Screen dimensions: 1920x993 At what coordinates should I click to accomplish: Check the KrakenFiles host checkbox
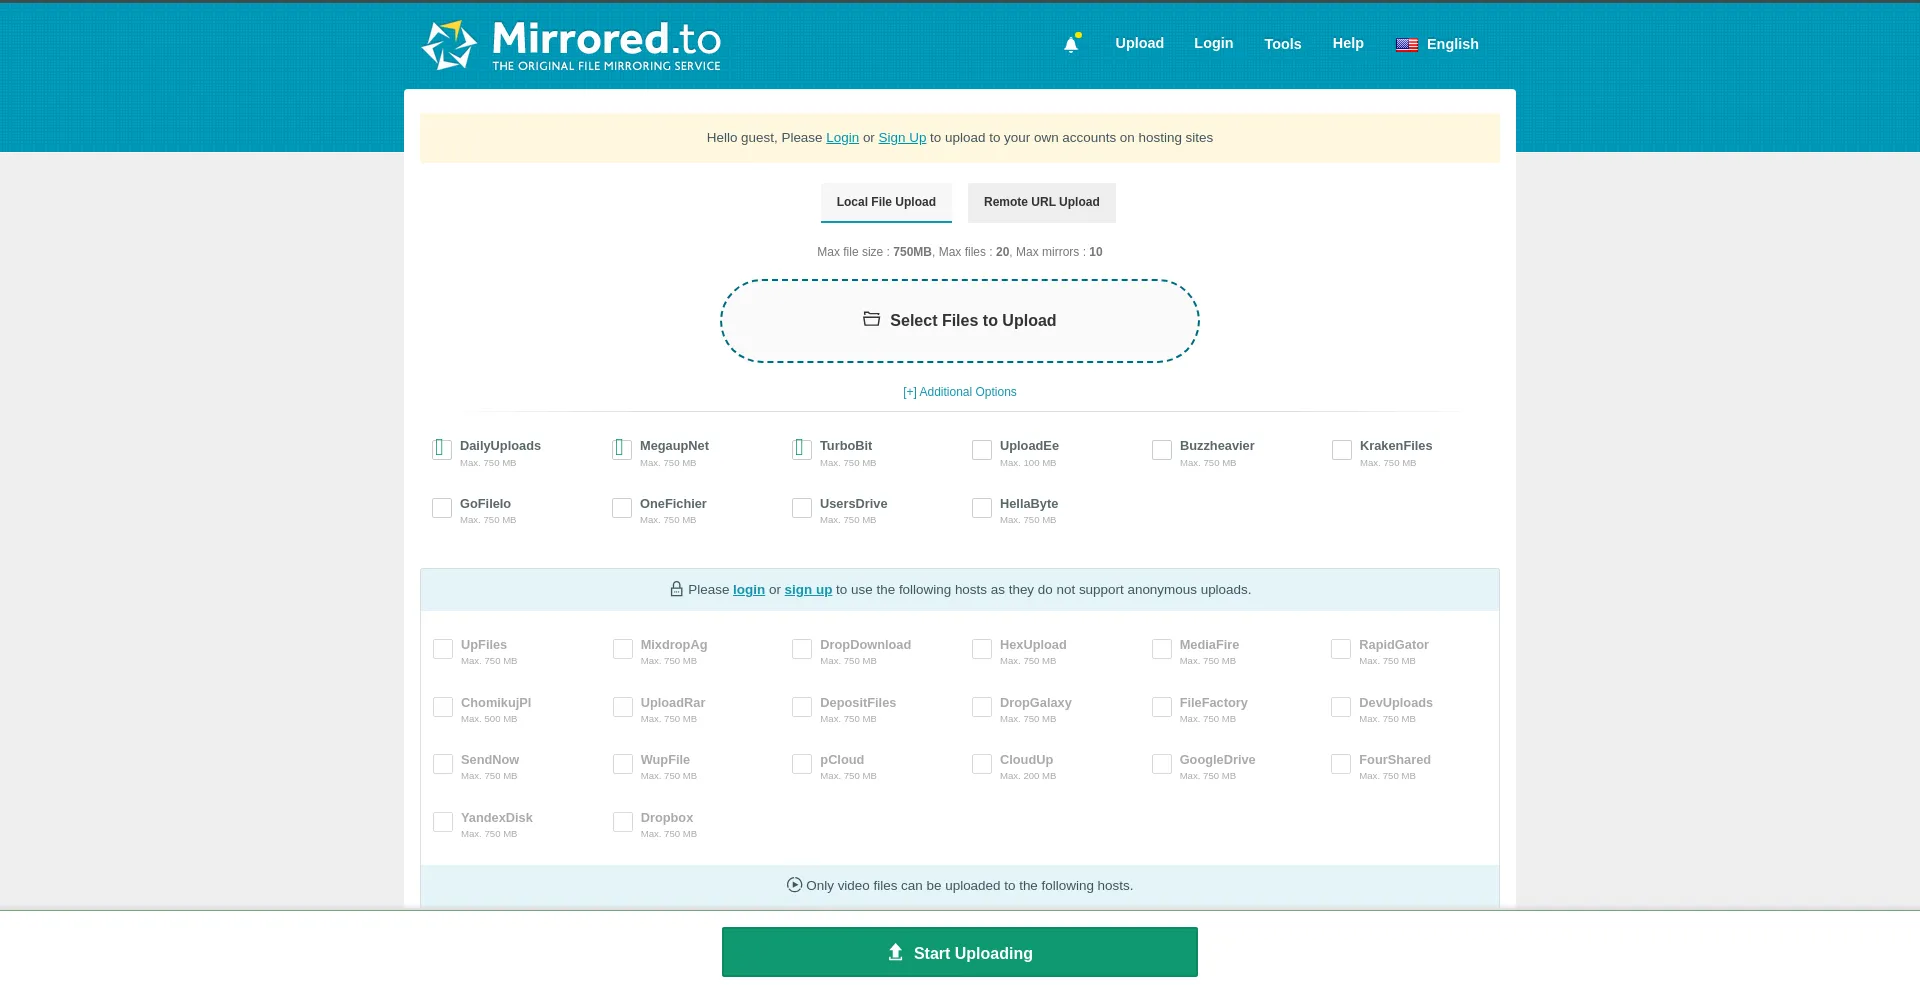click(1342, 450)
